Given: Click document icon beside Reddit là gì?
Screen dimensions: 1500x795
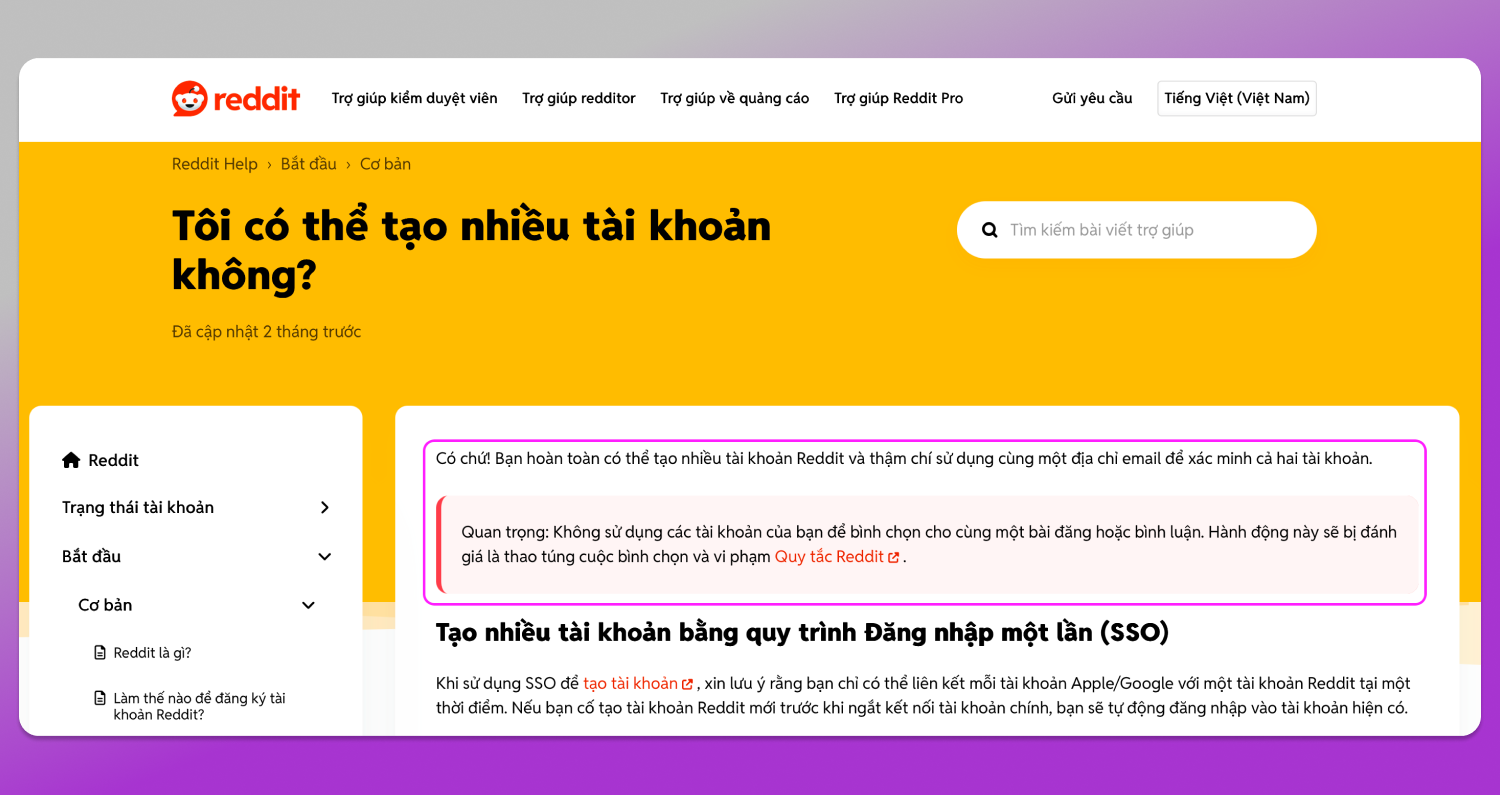Looking at the screenshot, I should [100, 653].
